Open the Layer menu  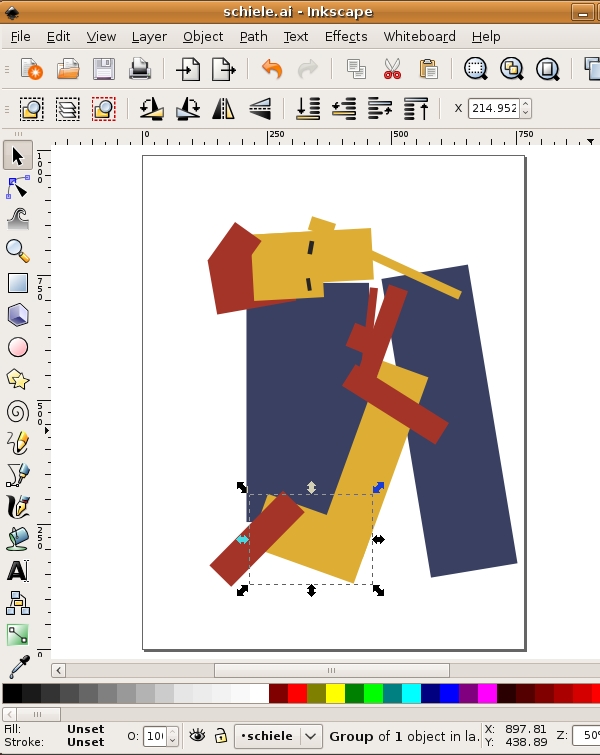149,37
